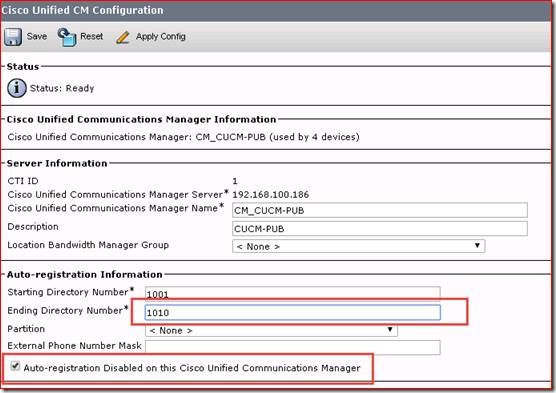
Task: Click the Ending Directory Number label
Action: (x=67, y=310)
